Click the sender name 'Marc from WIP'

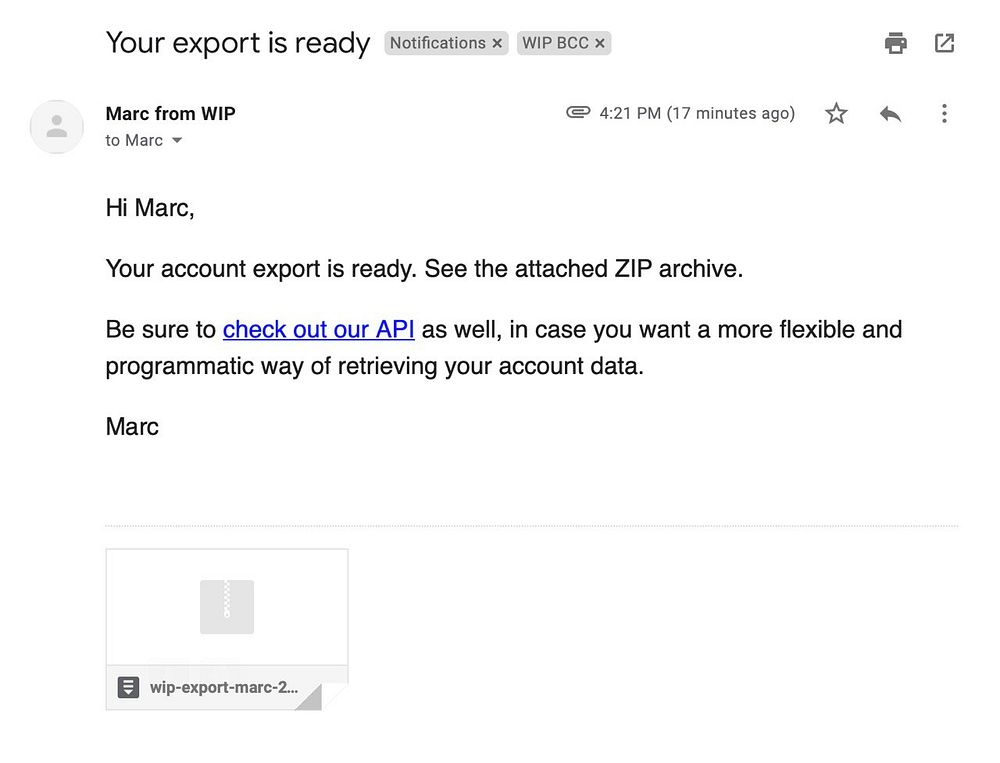coord(170,114)
